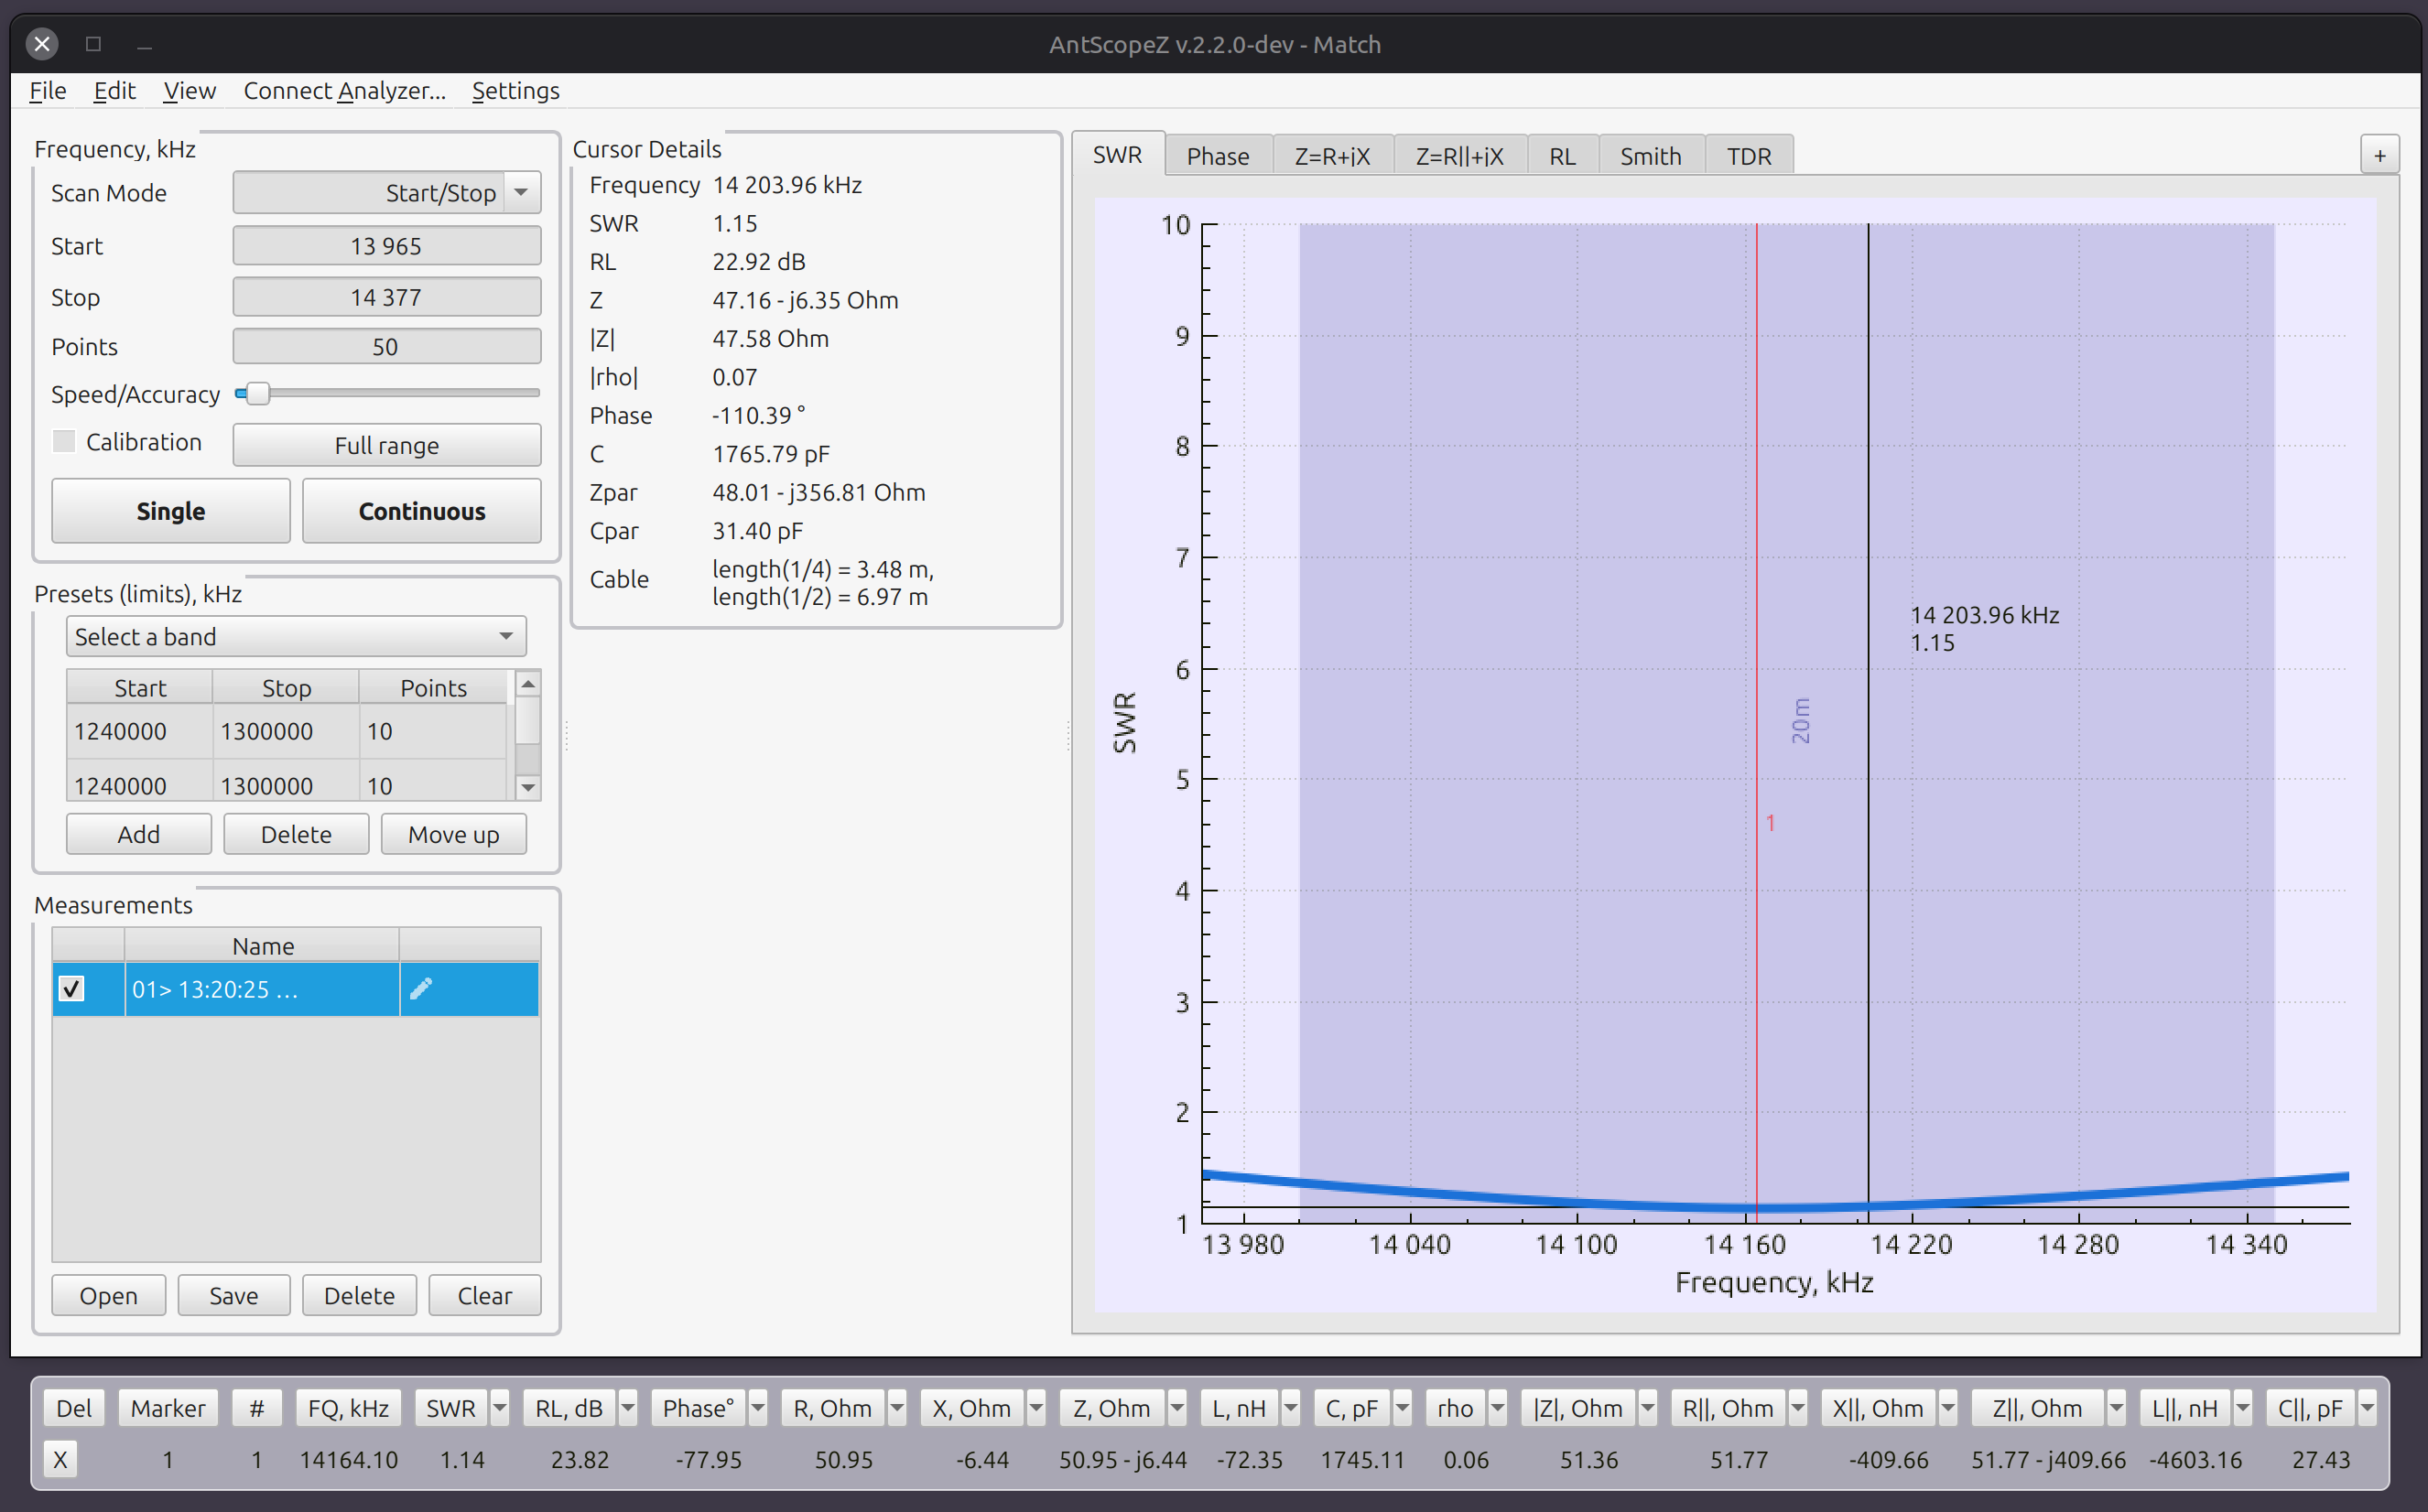
Task: Click the plus icon to add a tab
Action: (x=2379, y=156)
